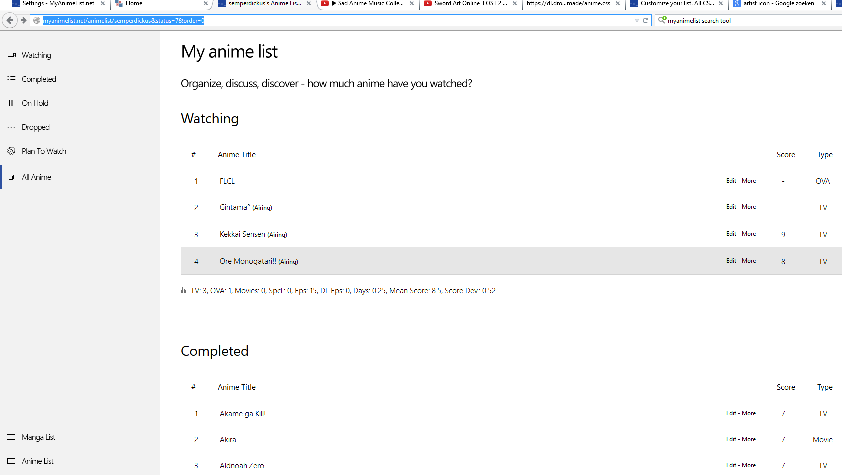Switch to the Home browser tab

pyautogui.click(x=161, y=4)
